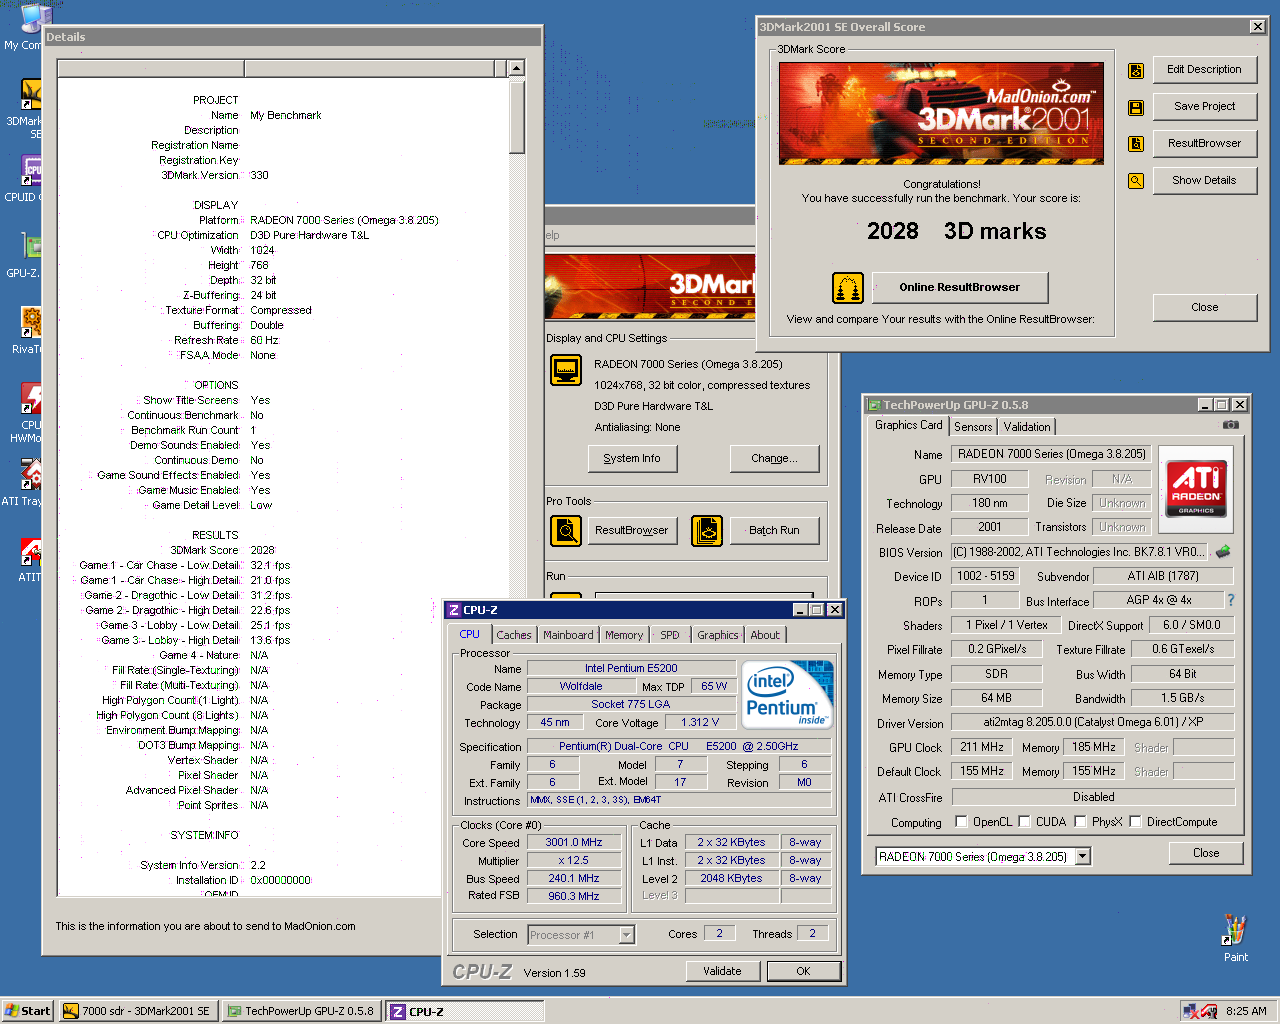The width and height of the screenshot is (1280, 1024).
Task: Switch to the 7000 sdr - 3DMark2001 SE taskbar item
Action: pos(137,1011)
